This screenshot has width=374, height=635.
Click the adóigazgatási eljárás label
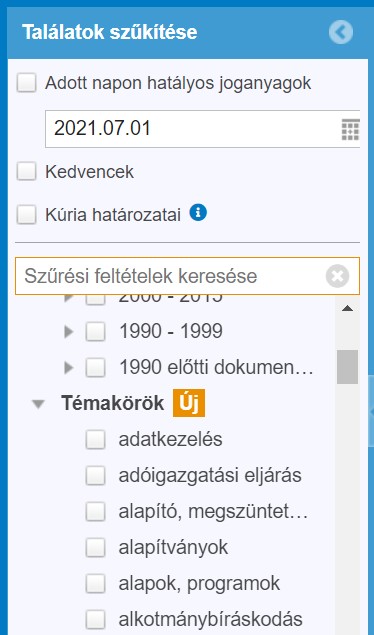210,475
